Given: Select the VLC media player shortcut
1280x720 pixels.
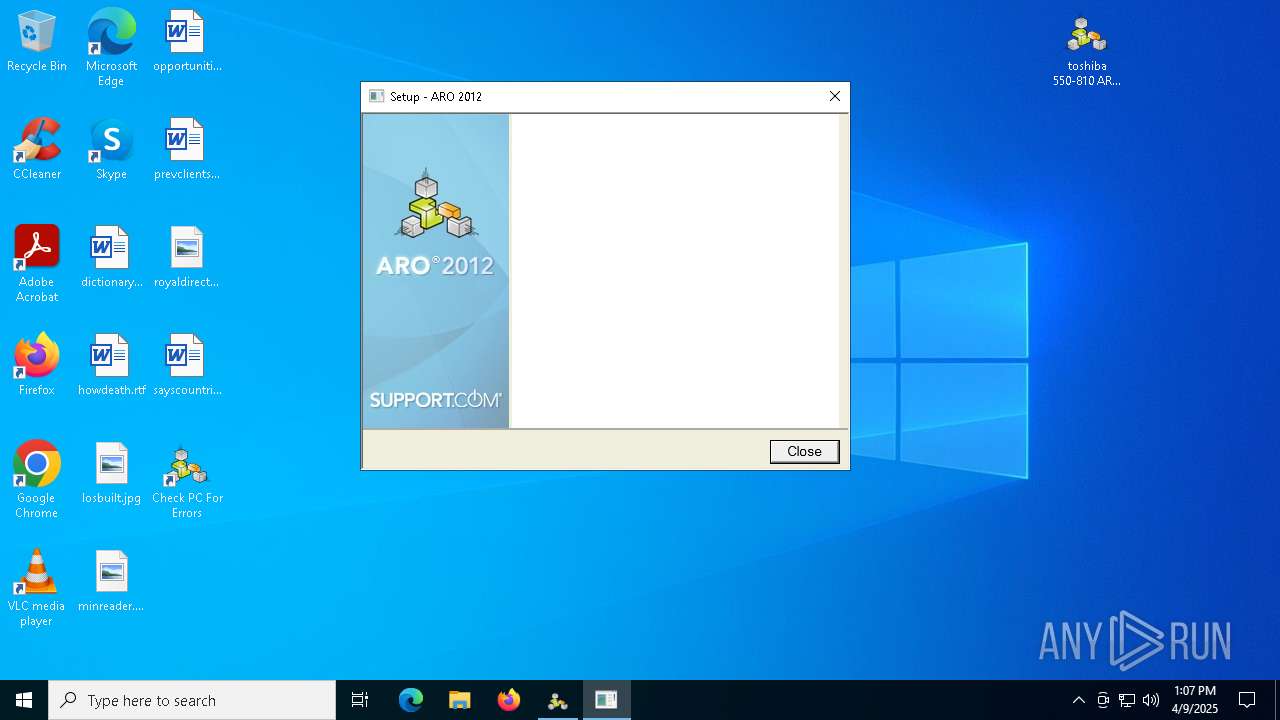Looking at the screenshot, I should tap(37, 588).
